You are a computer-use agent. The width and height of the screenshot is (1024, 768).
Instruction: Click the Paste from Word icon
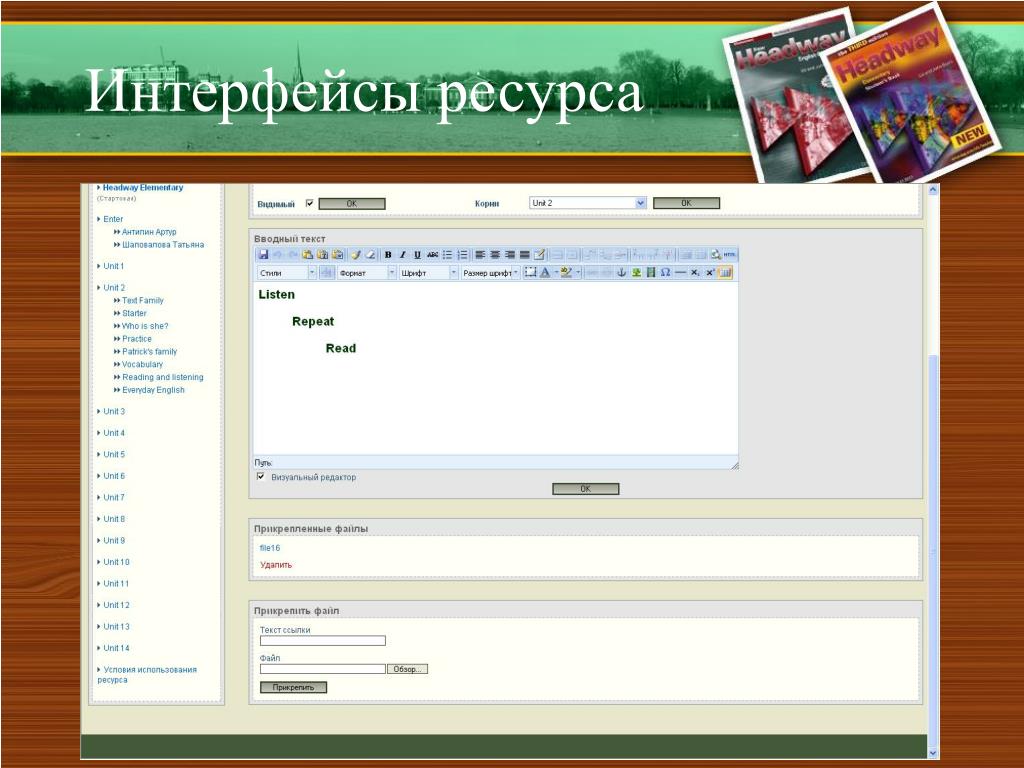click(337, 255)
